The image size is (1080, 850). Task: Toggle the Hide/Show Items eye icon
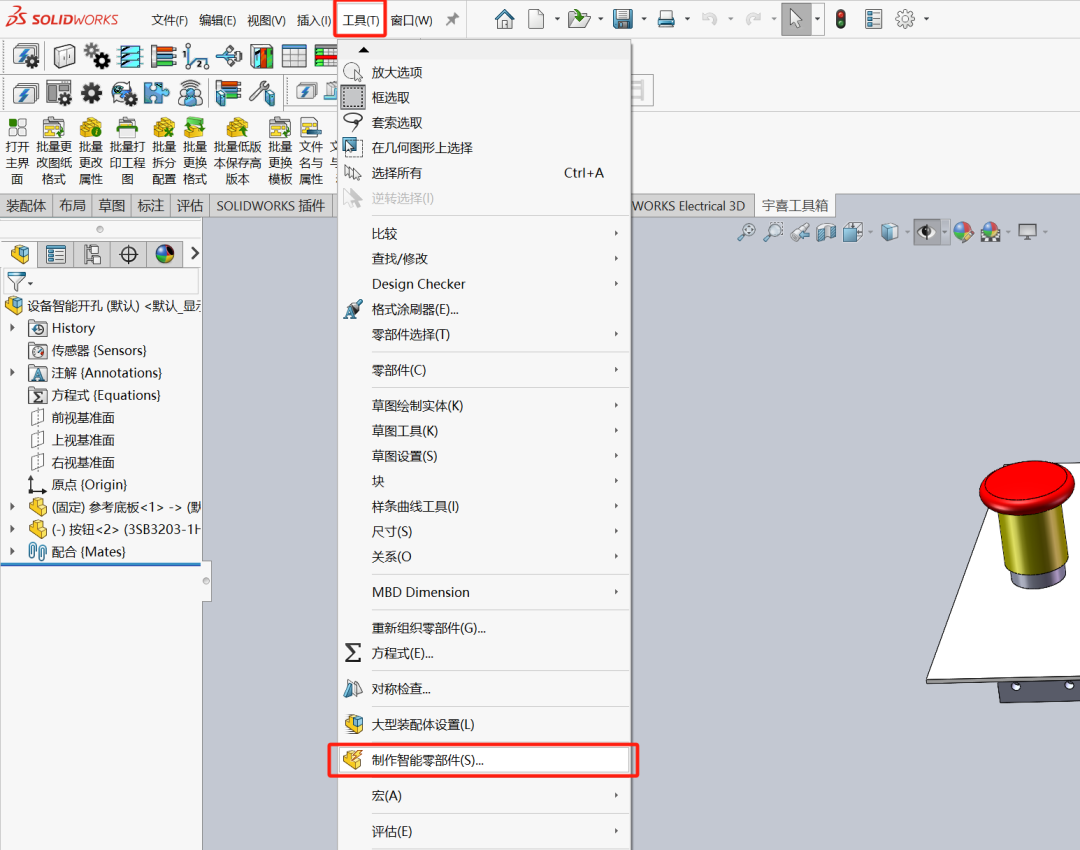[x=924, y=232]
